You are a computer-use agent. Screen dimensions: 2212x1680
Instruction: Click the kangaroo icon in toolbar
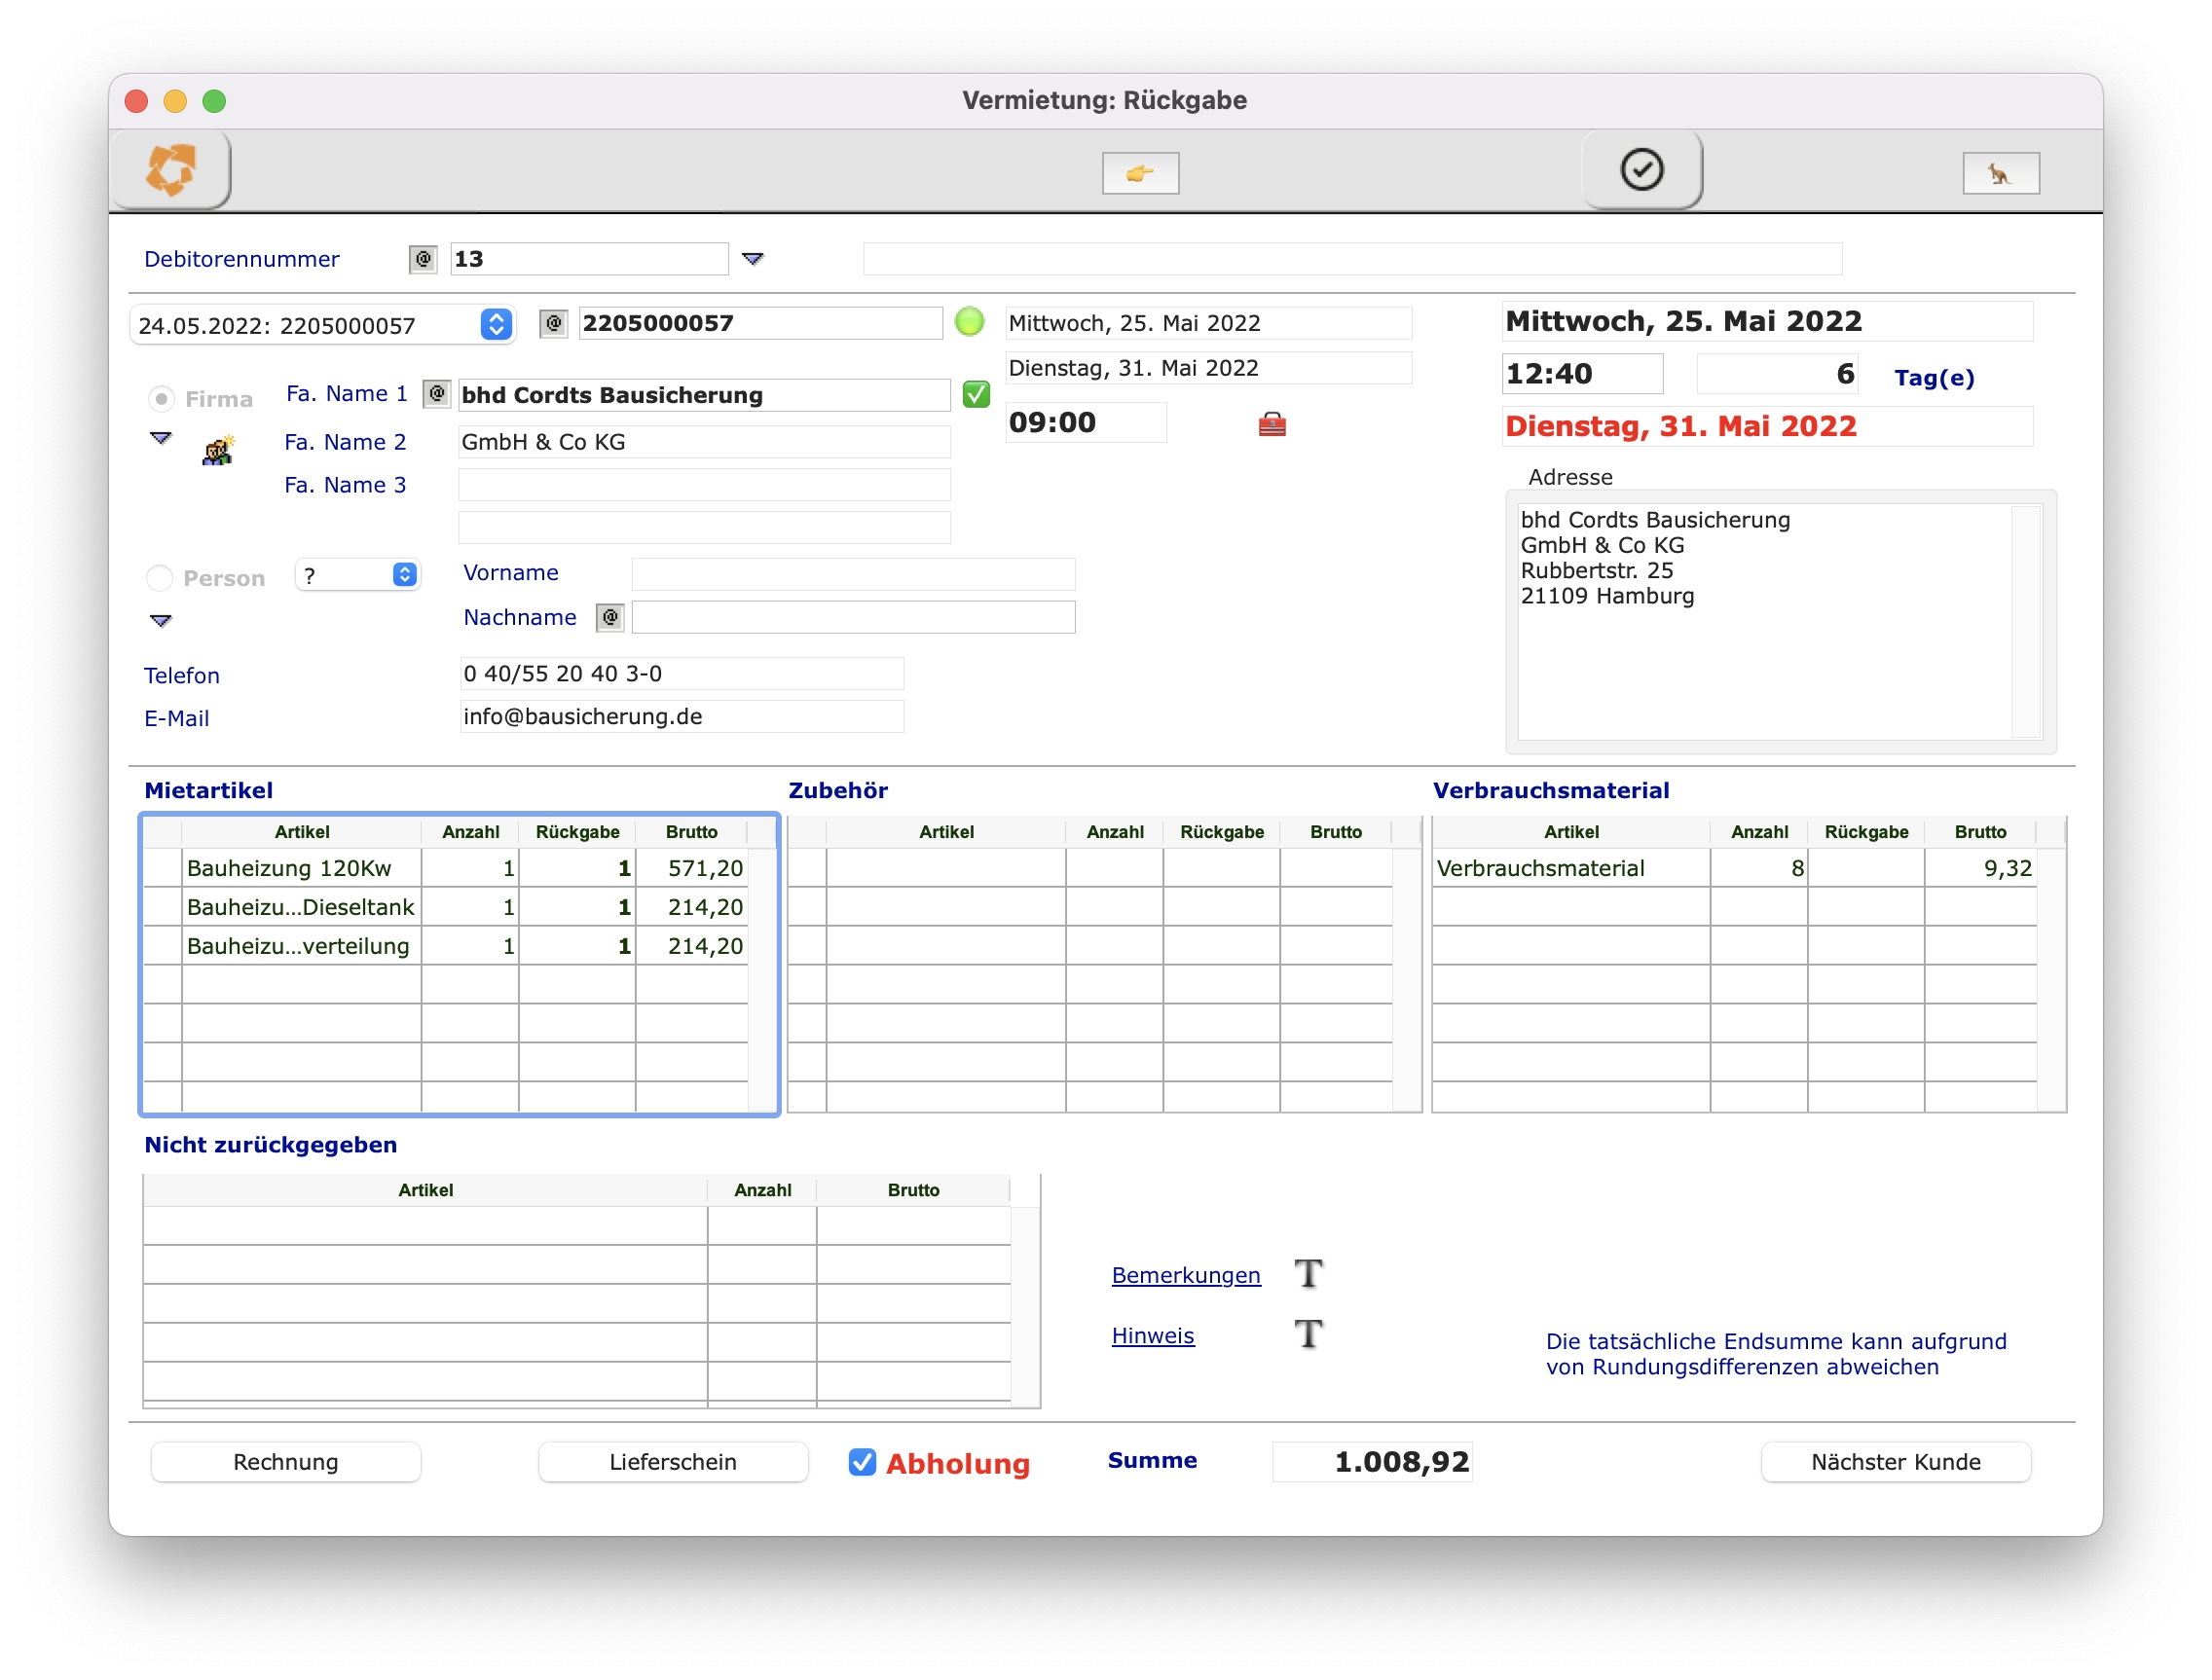click(2000, 174)
